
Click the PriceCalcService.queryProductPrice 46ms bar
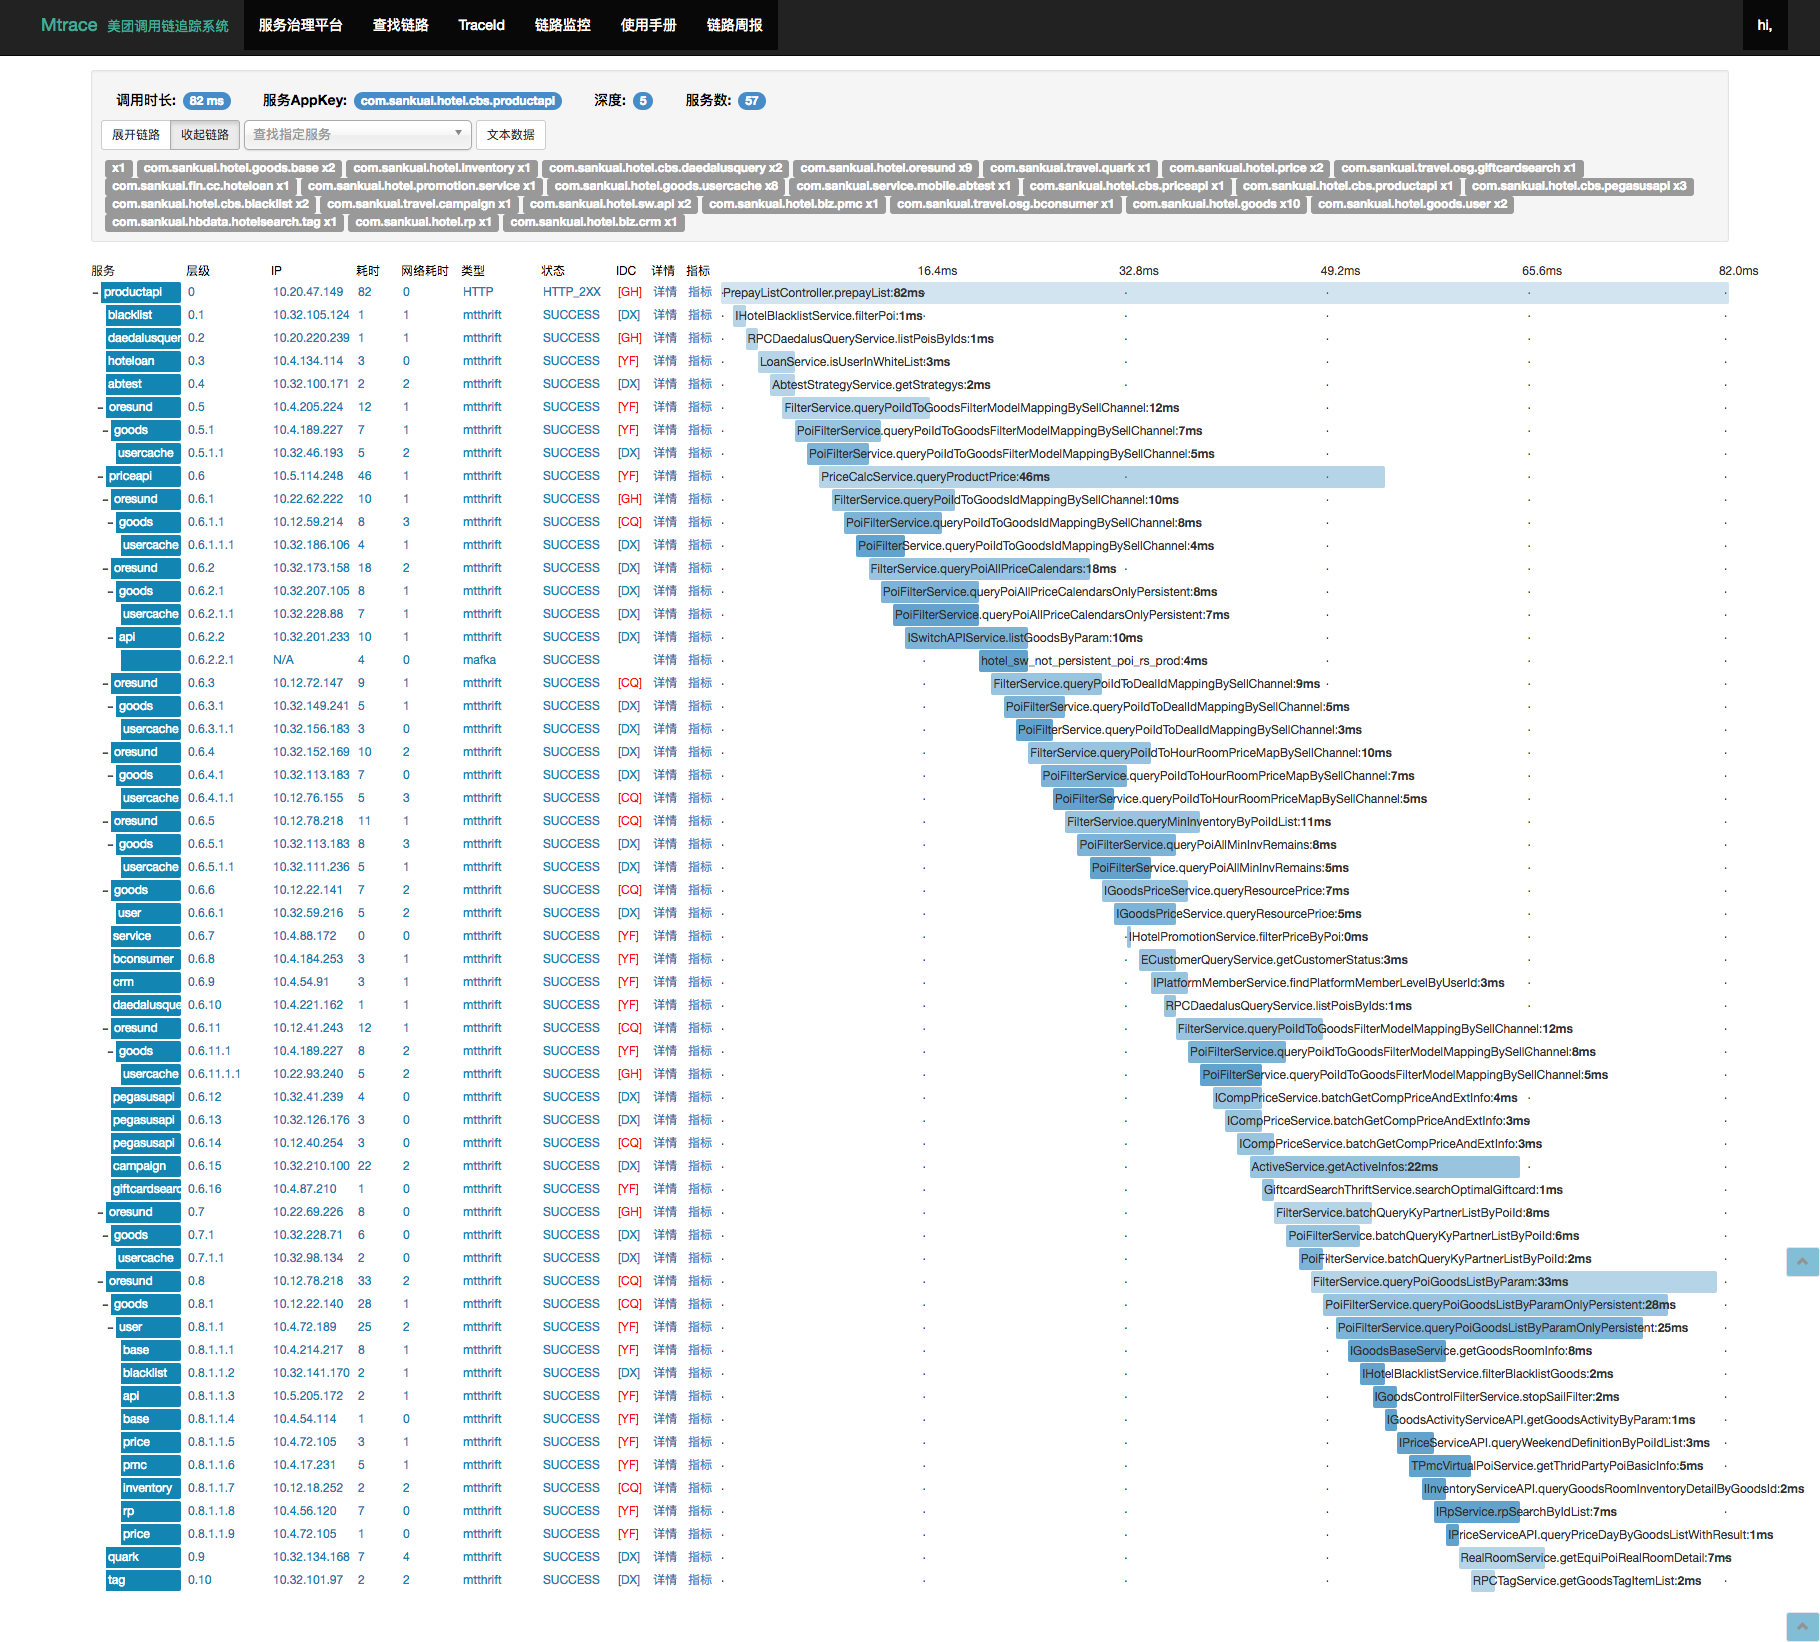click(1102, 477)
